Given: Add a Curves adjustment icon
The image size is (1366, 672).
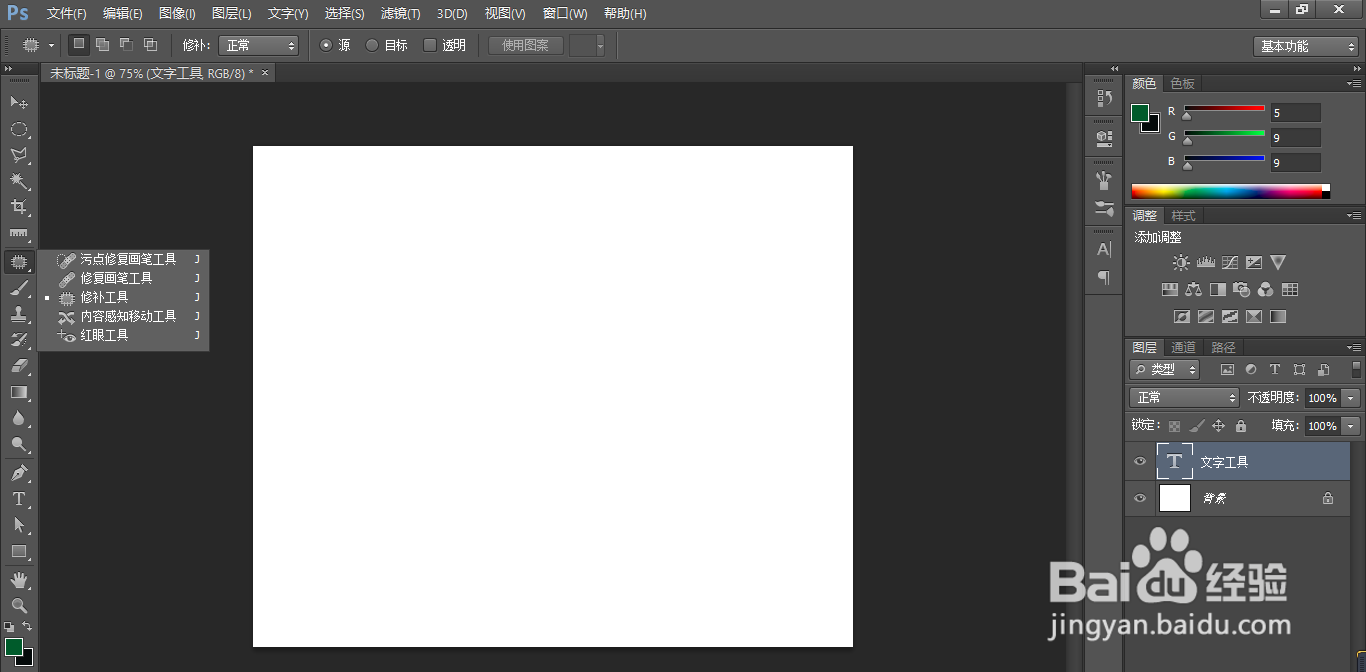Looking at the screenshot, I should click(1229, 263).
